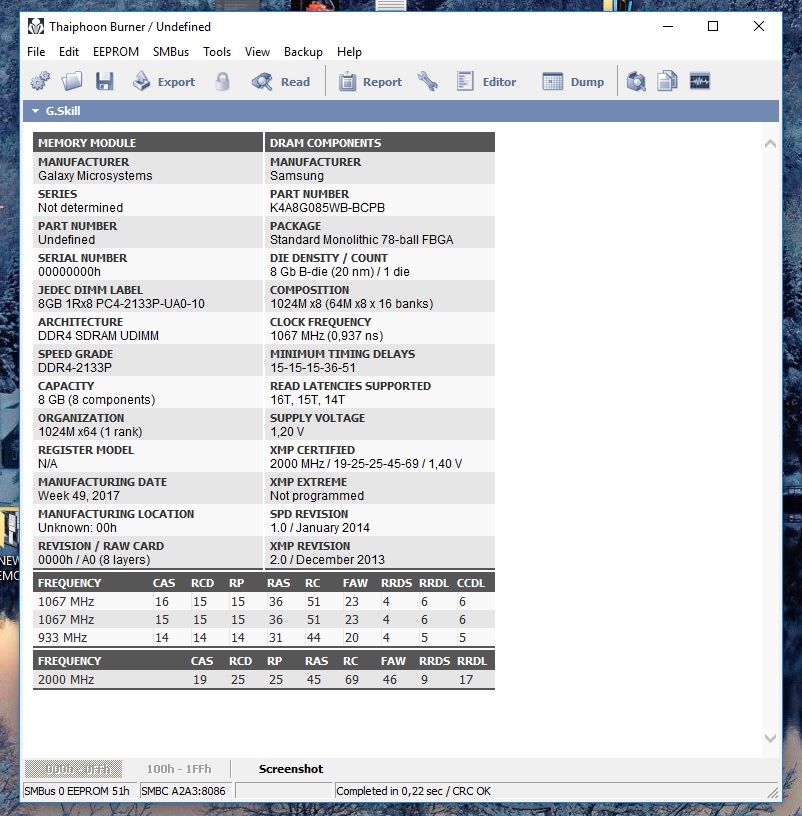This screenshot has width=802, height=816.
Task: Click the DDR4 SDRAM UDIMM architecture value
Action: [x=98, y=336]
